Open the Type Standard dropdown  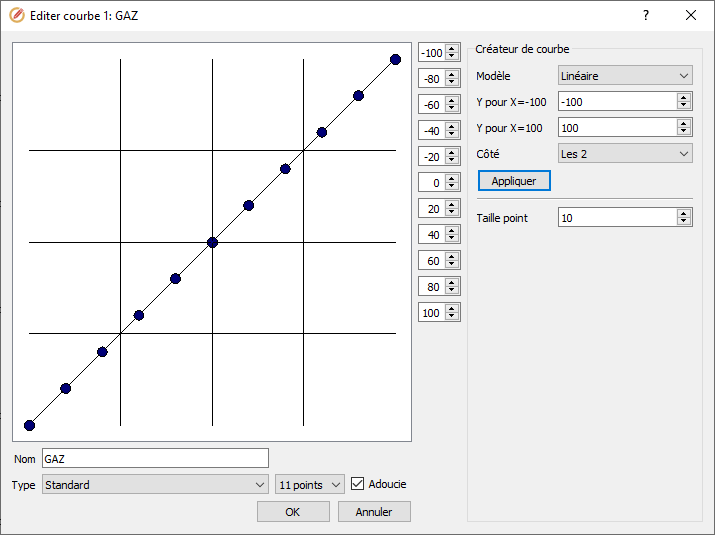[x=155, y=485]
